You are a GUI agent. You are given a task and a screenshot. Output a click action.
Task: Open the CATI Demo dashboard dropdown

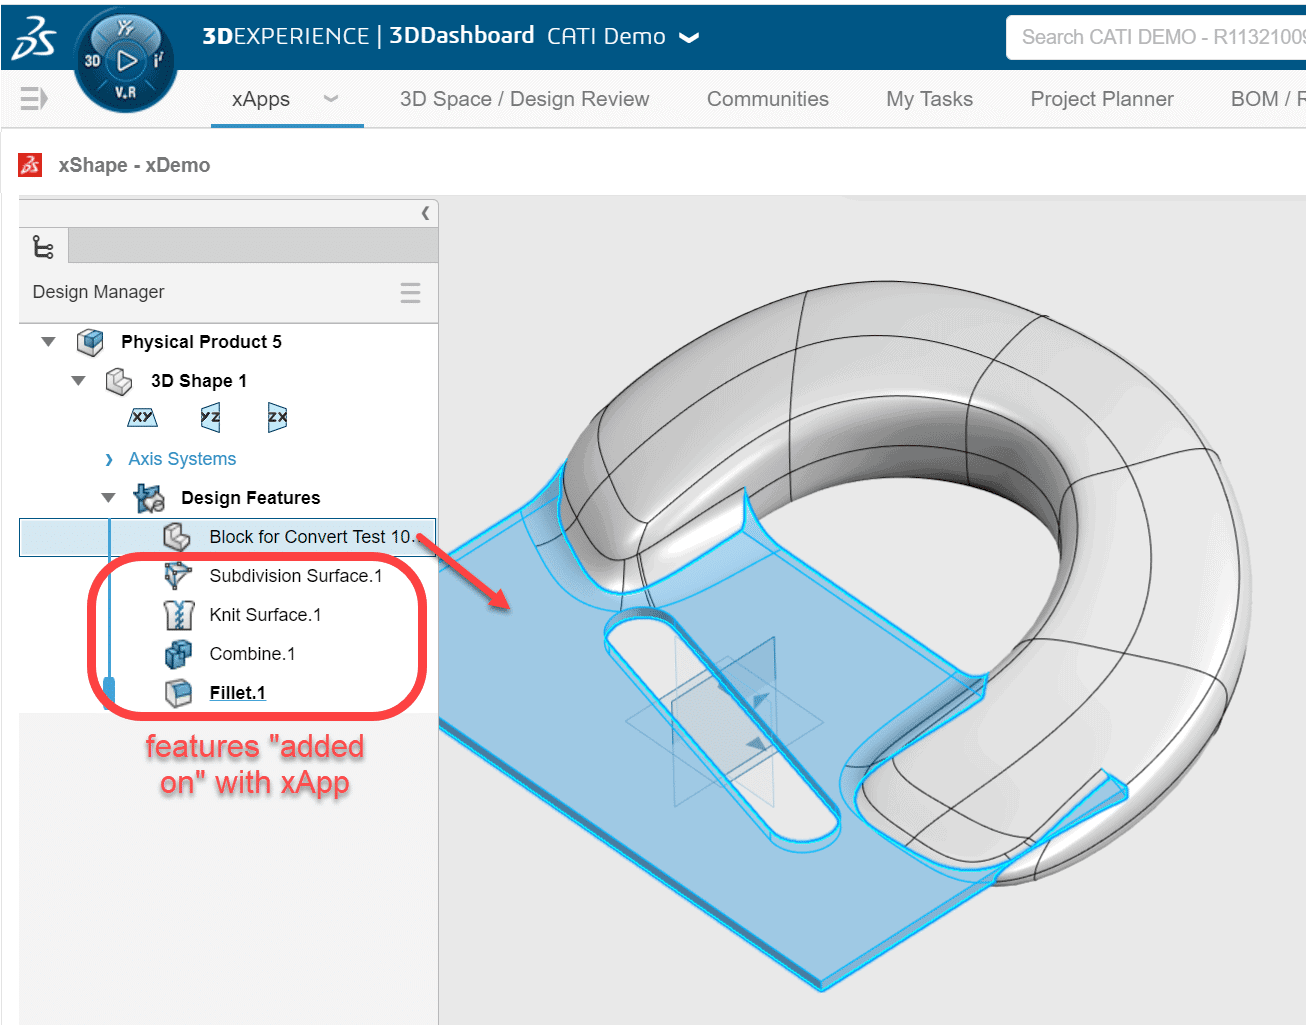point(689,38)
